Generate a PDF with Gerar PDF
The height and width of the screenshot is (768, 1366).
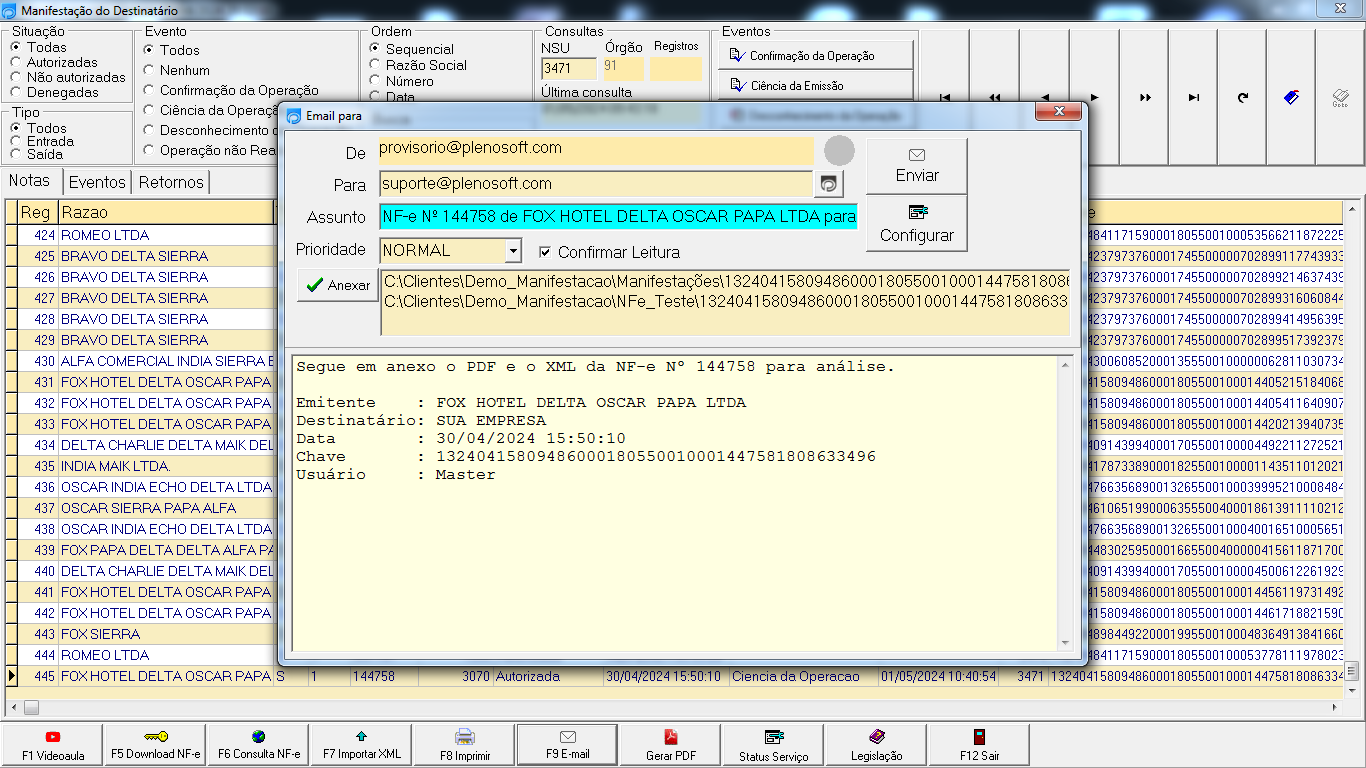671,745
